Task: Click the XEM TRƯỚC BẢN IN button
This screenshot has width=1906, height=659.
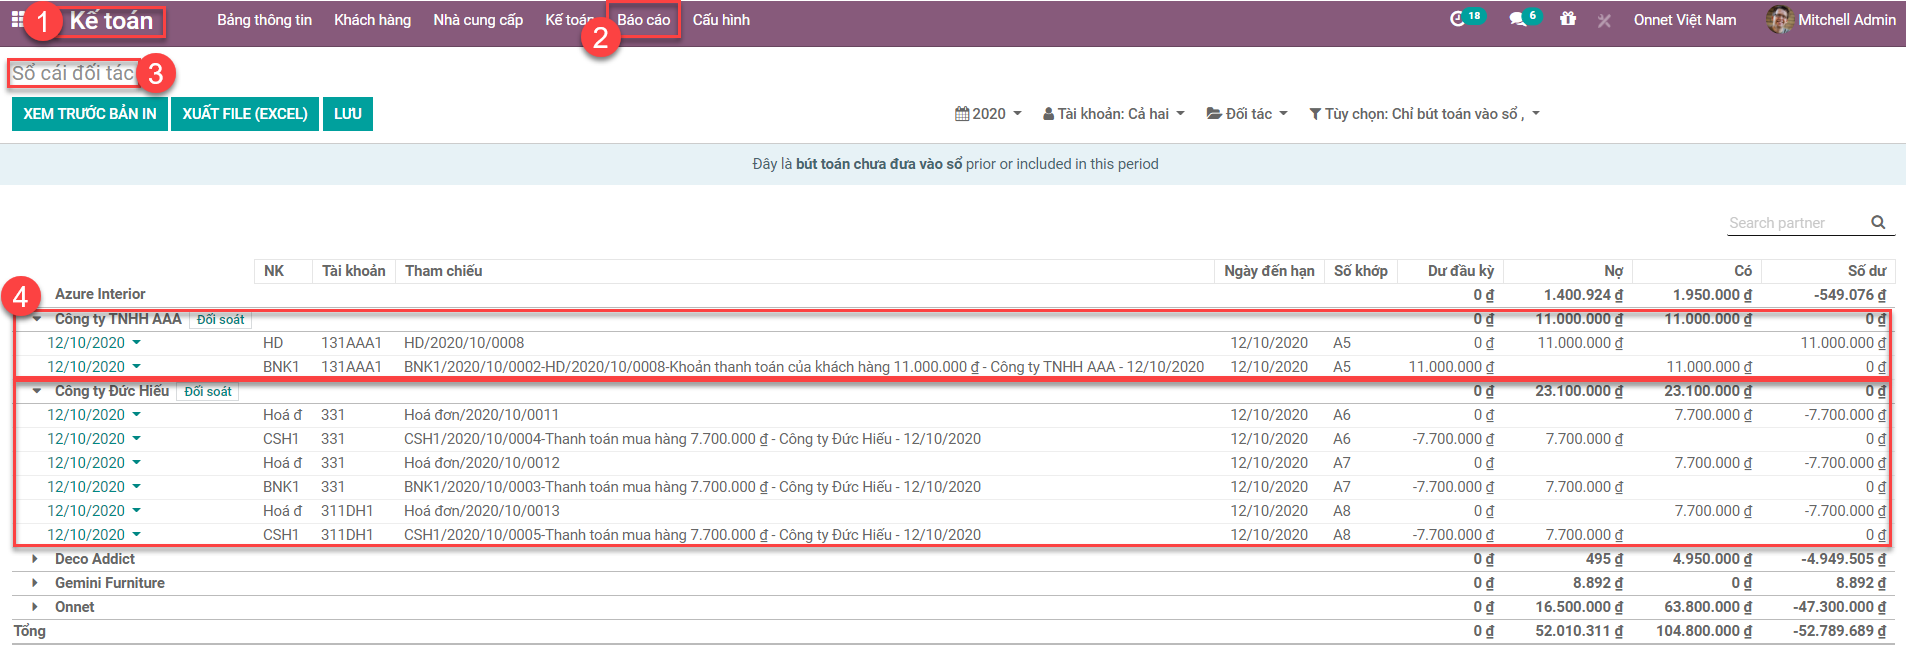Action: point(90,114)
